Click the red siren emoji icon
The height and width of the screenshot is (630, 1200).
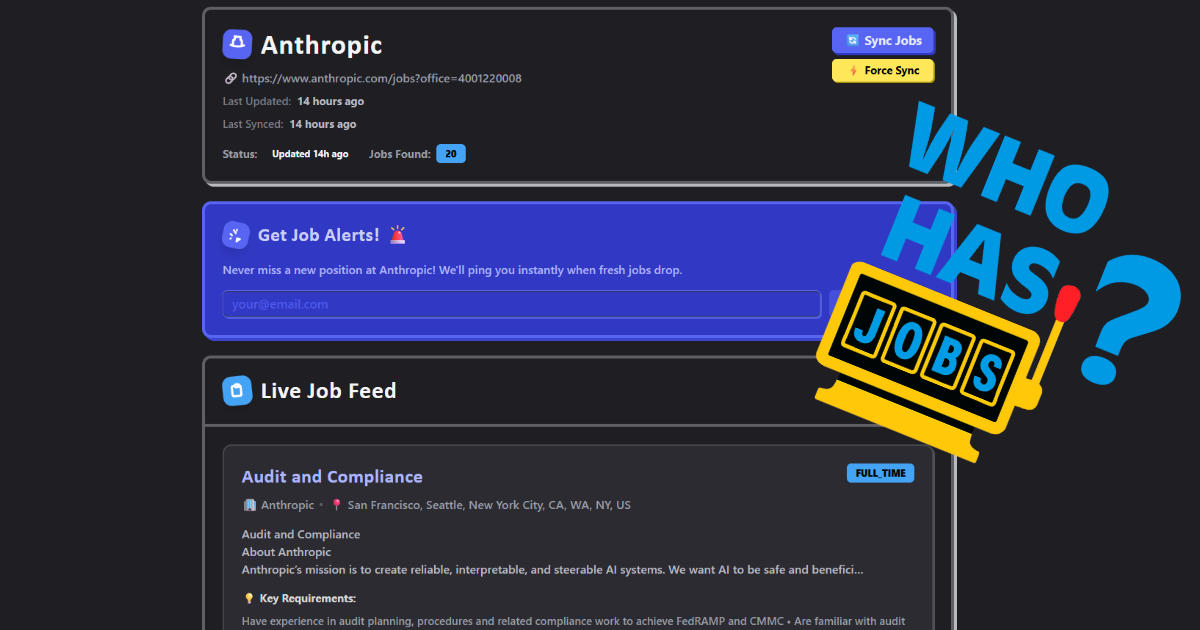(x=398, y=235)
